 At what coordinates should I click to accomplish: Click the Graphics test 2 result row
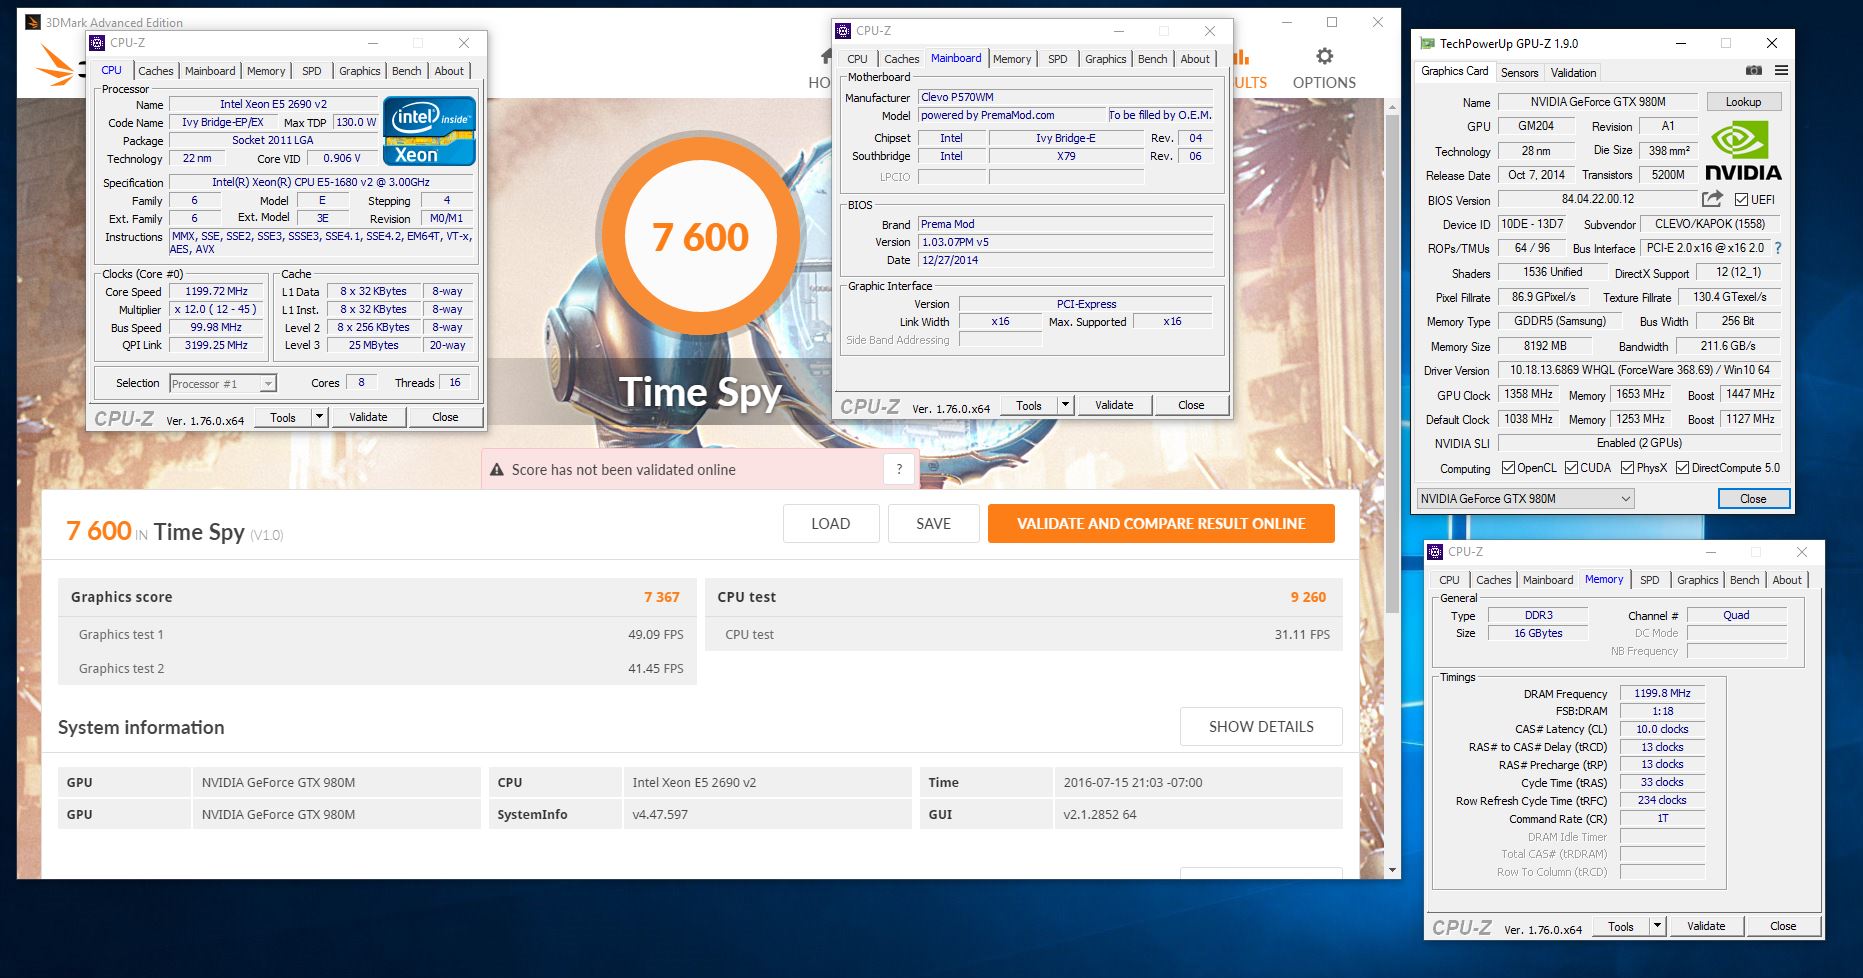pos(377,668)
